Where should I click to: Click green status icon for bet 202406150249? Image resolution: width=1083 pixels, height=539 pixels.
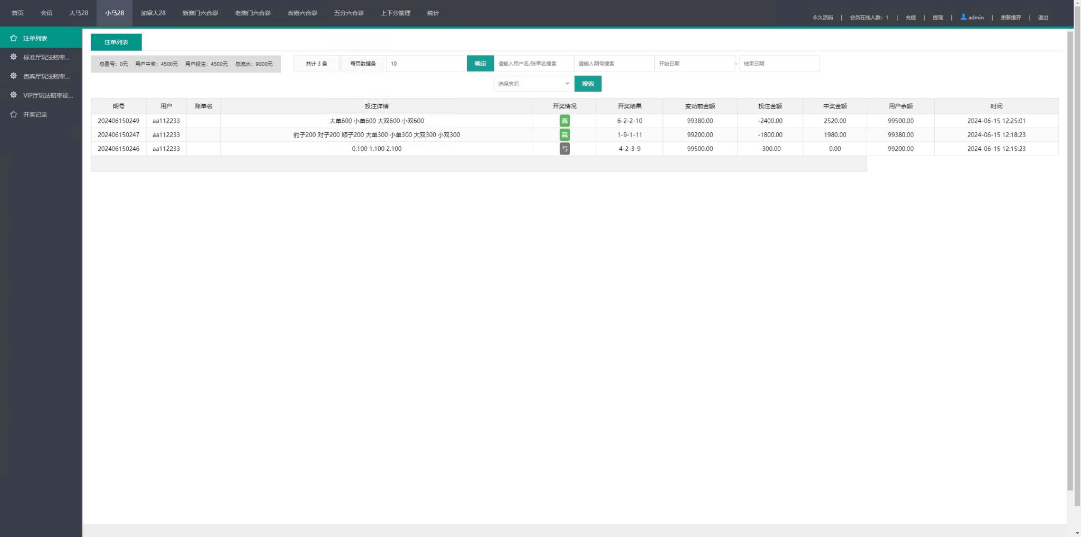565,121
